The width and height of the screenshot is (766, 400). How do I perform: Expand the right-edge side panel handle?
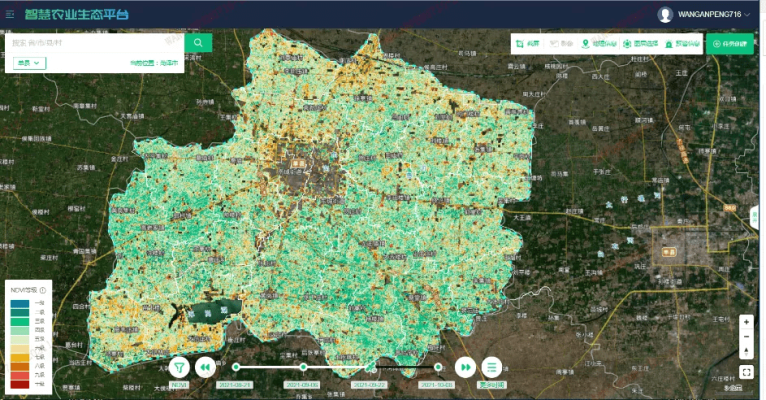click(x=754, y=217)
